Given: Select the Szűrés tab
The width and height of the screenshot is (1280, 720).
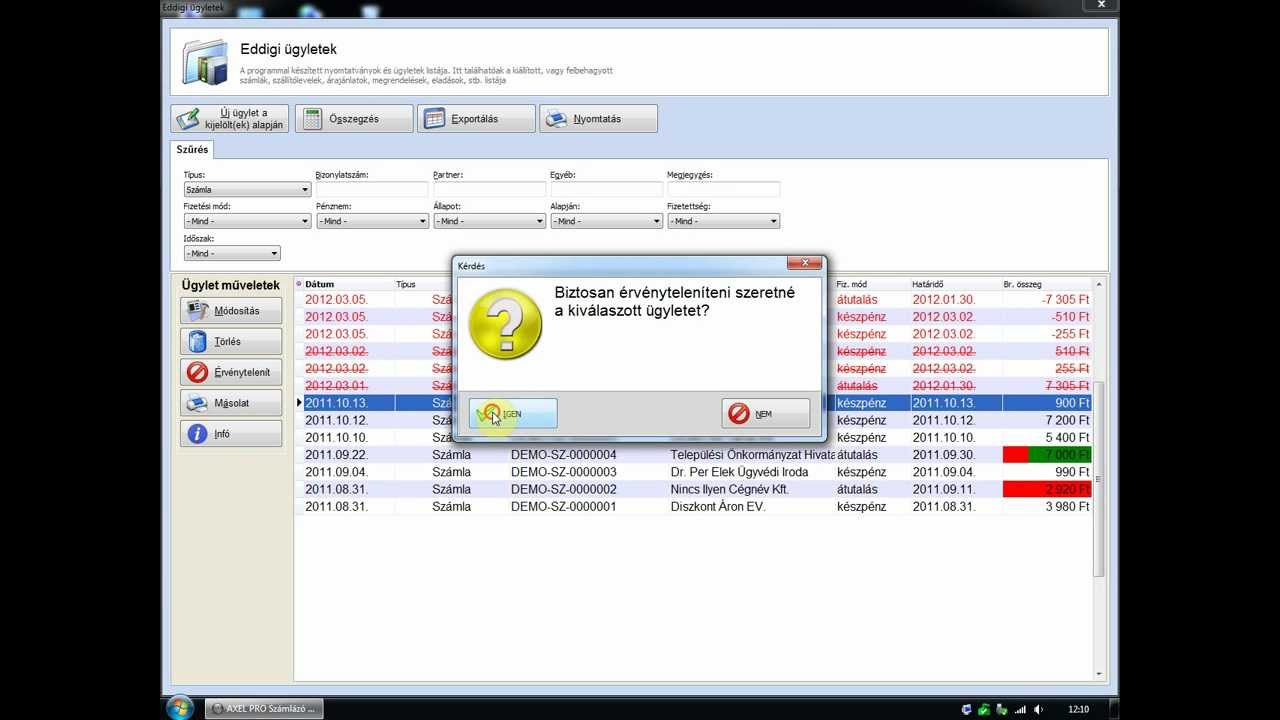Looking at the screenshot, I should pyautogui.click(x=192, y=149).
